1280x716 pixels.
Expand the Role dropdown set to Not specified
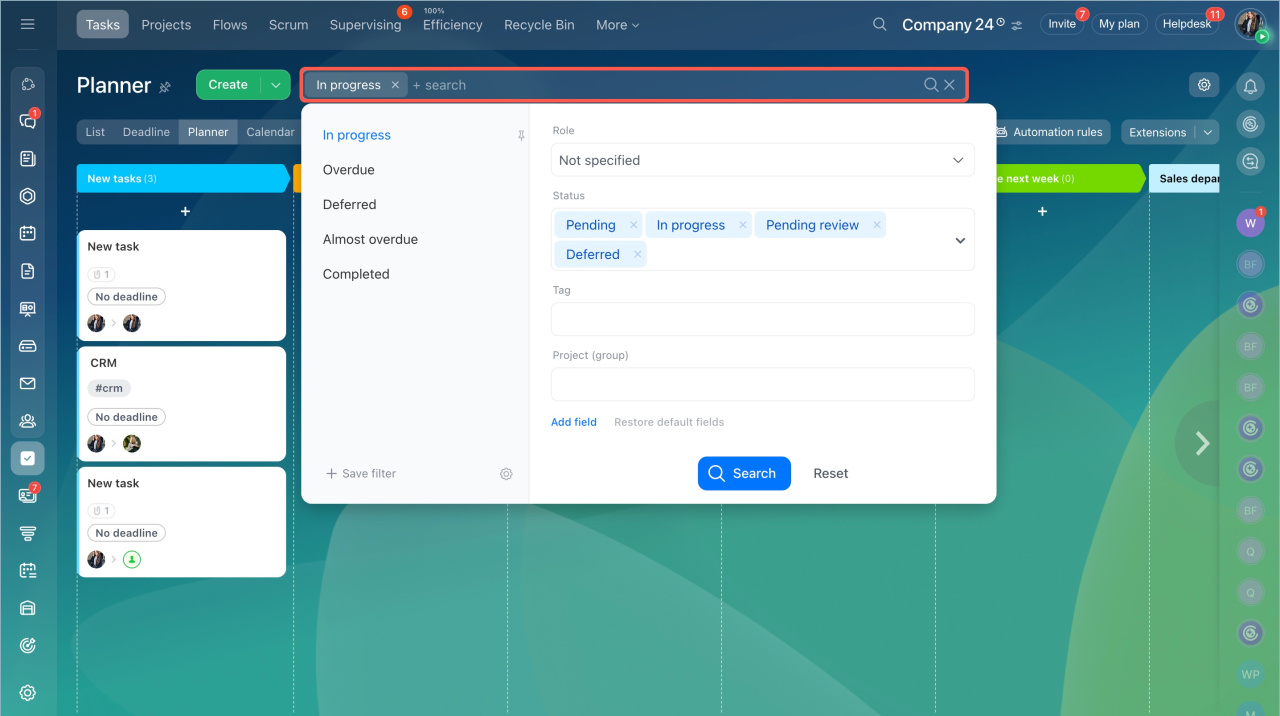click(762, 160)
